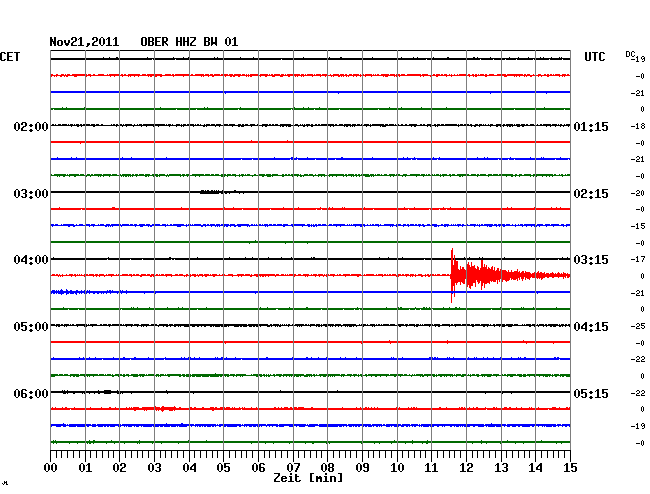Screen dimensions: 650x494
Task: Click the DC offset value -20
Action: 638,193
